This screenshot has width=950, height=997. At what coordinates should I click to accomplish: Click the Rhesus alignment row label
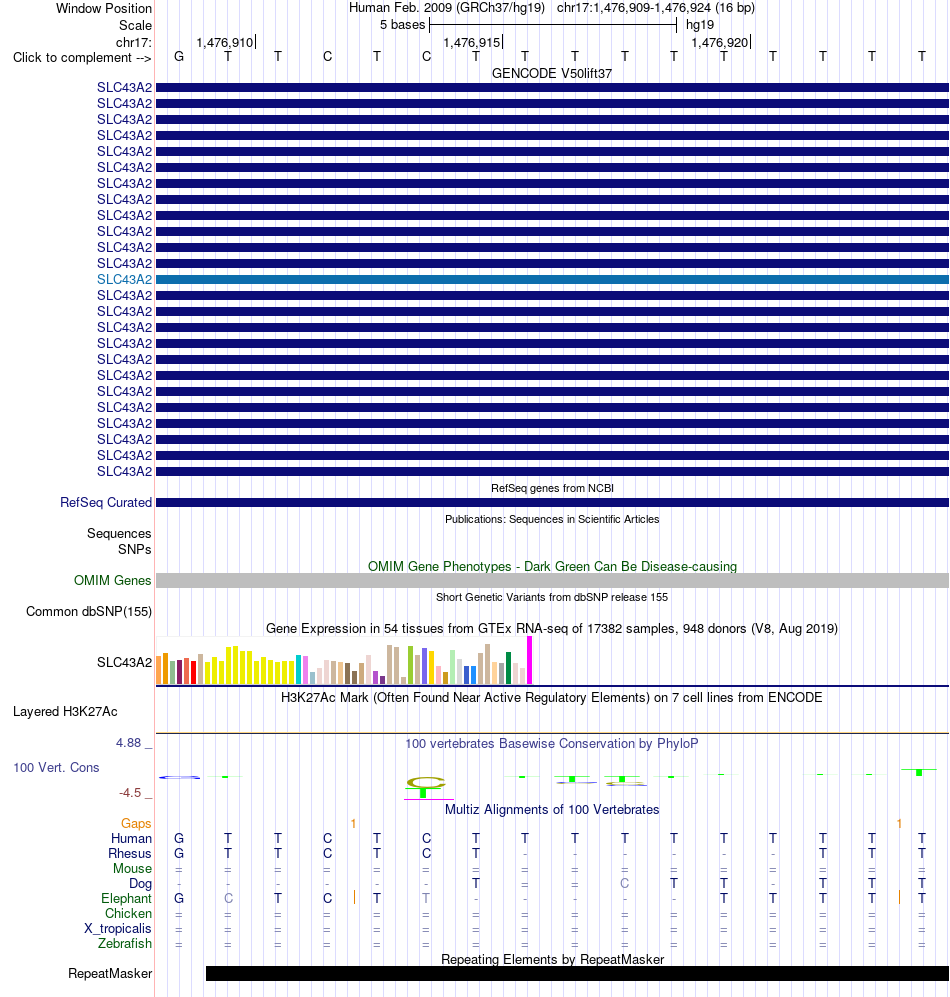pos(130,853)
